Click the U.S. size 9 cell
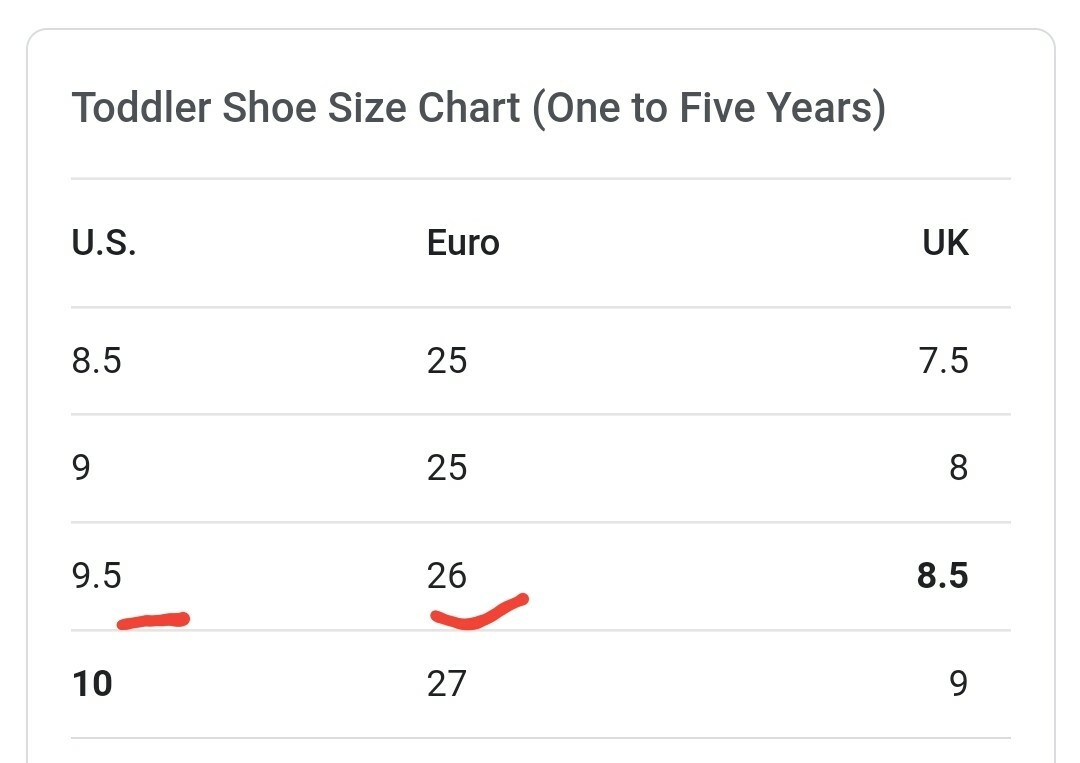This screenshot has width=1080, height=763. 81,468
